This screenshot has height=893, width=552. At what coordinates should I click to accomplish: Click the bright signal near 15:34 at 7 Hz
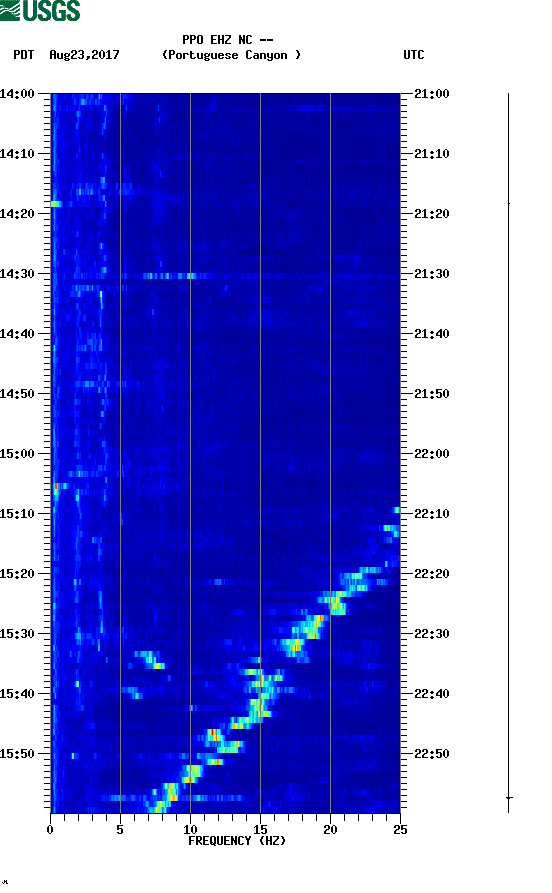point(150,659)
